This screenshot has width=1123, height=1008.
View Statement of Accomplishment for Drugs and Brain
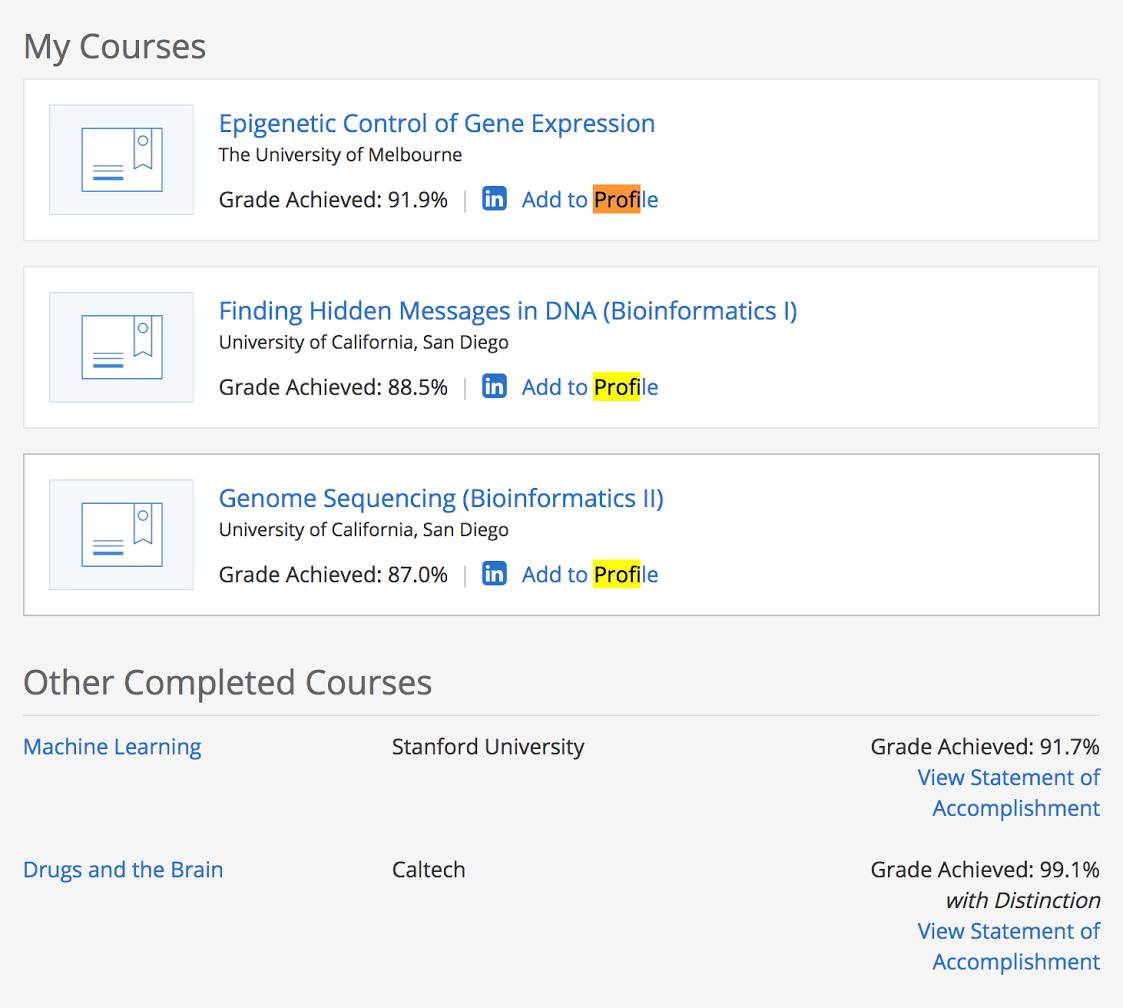pyautogui.click(x=1008, y=946)
